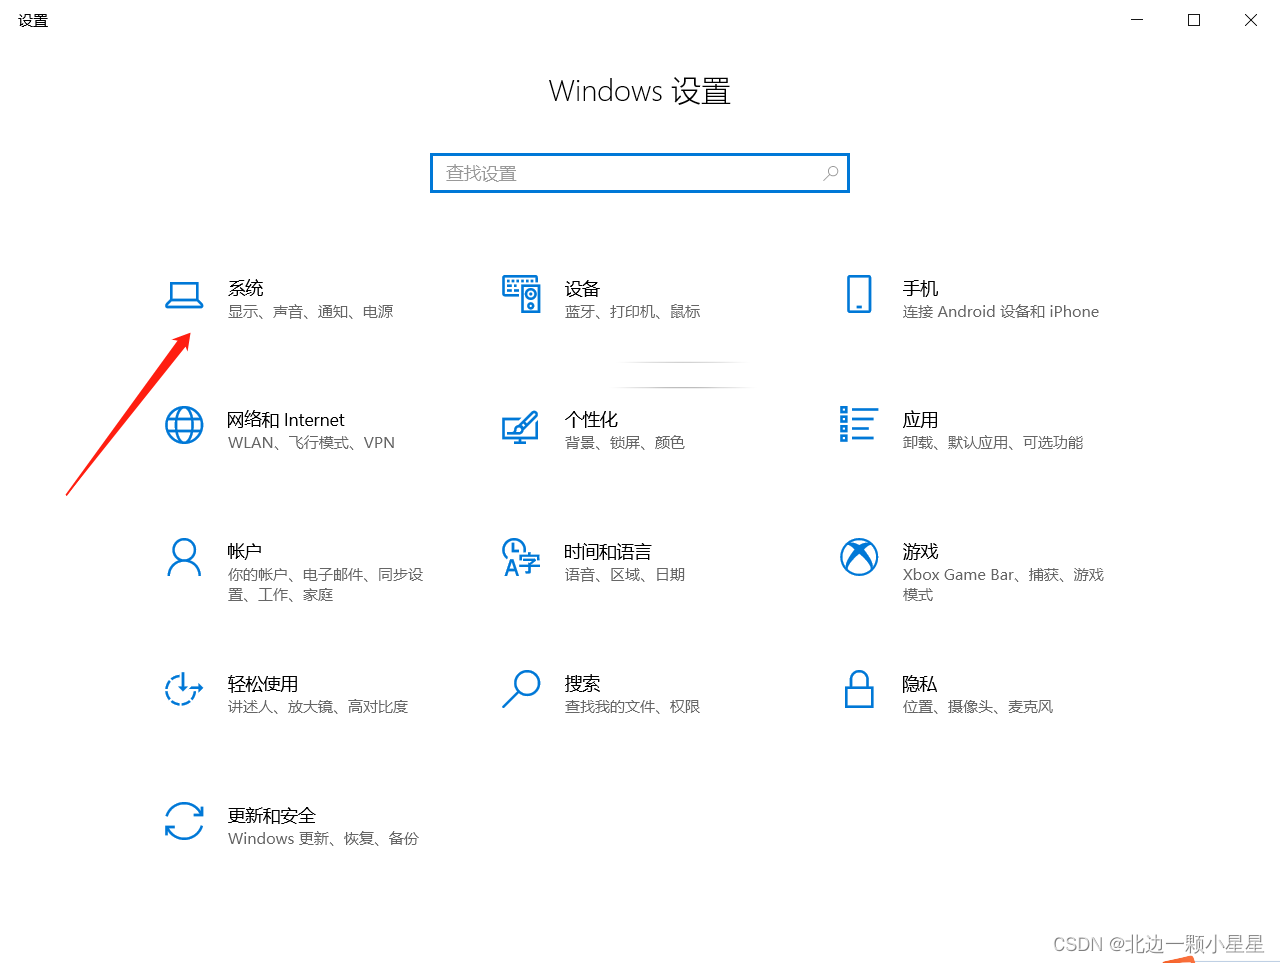
Task: Open the 手机 phone icon
Action: click(859, 294)
